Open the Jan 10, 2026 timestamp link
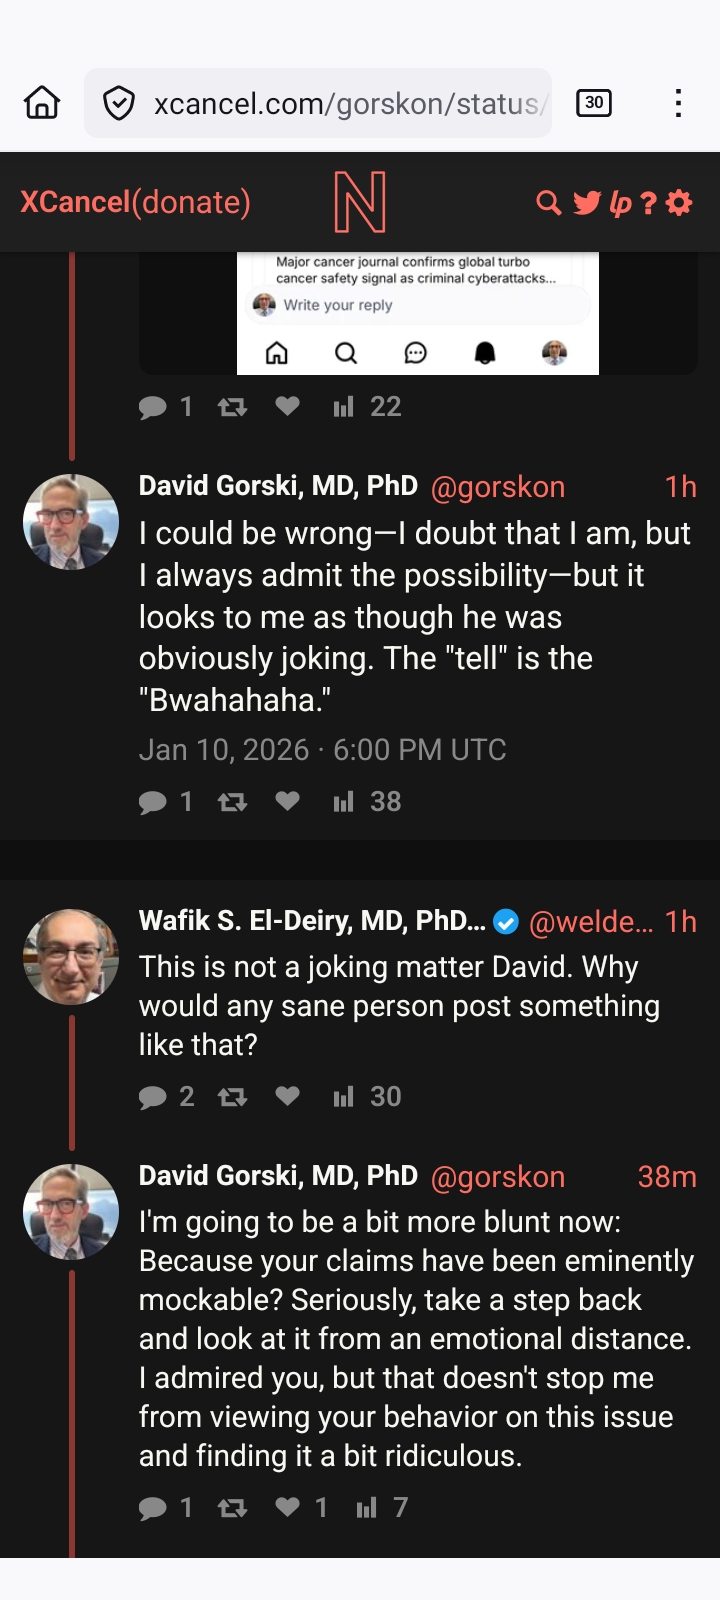The width and height of the screenshot is (720, 1600). point(322,750)
